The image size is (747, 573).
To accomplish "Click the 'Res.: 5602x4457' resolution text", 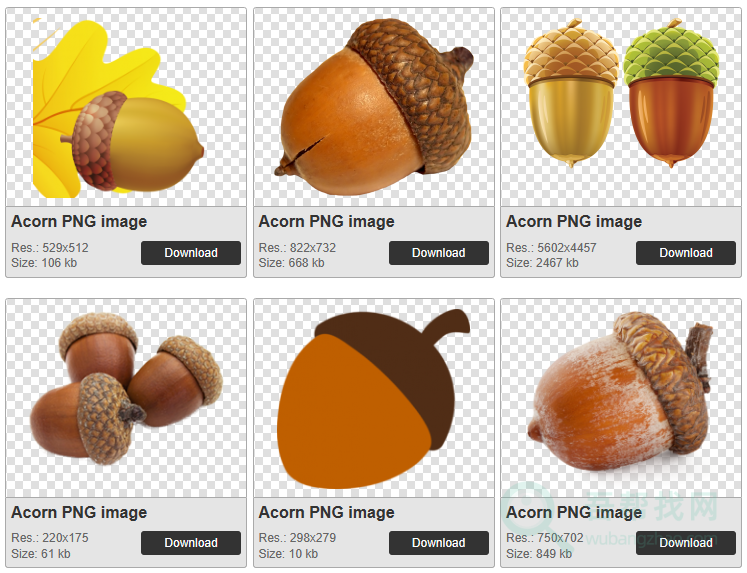I will pos(551,248).
